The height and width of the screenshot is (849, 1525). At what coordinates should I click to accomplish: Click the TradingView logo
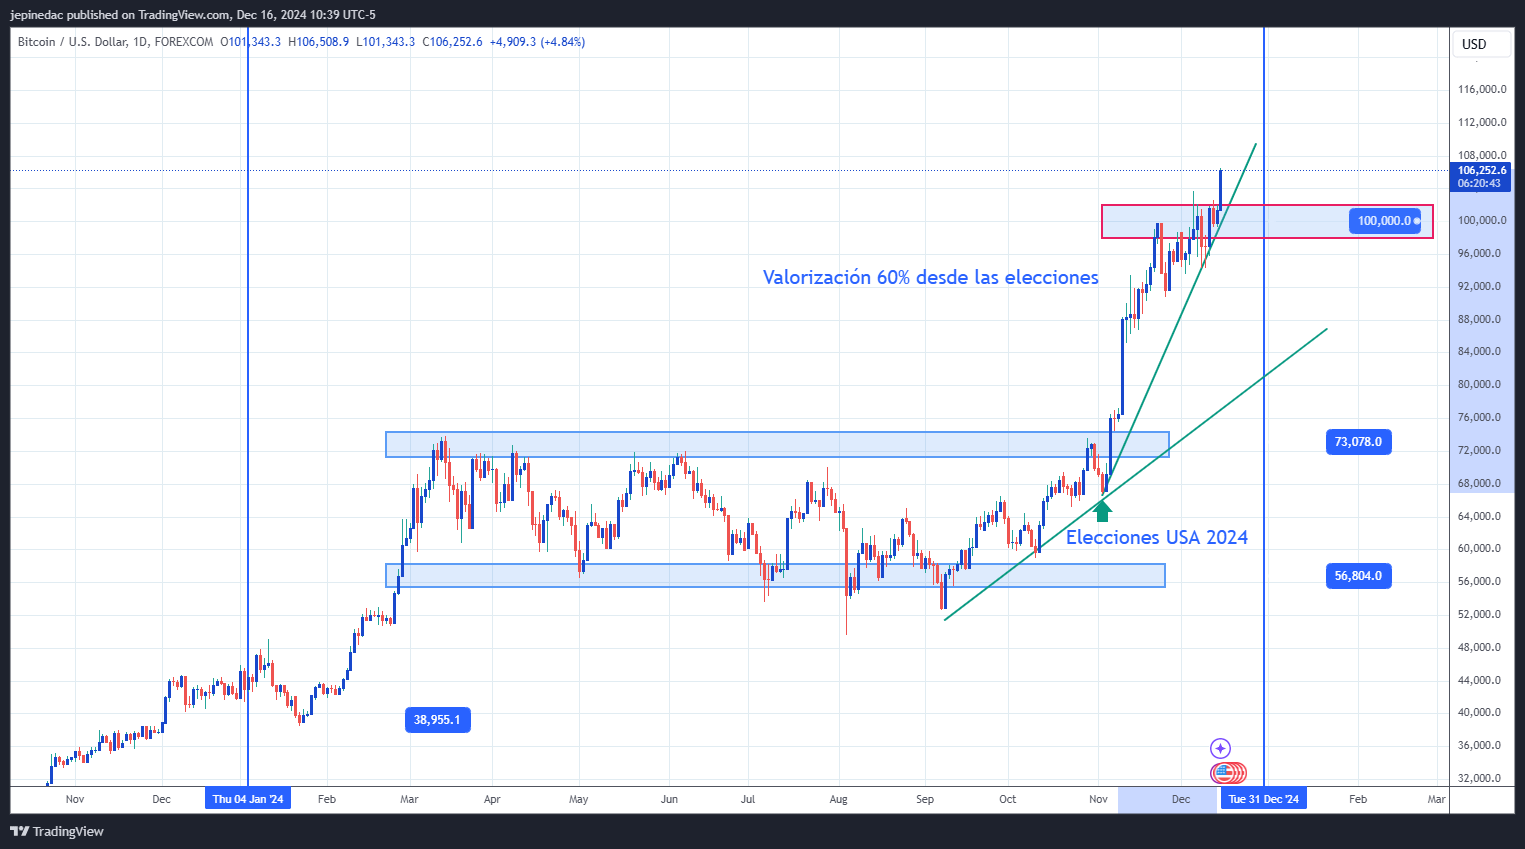[57, 831]
